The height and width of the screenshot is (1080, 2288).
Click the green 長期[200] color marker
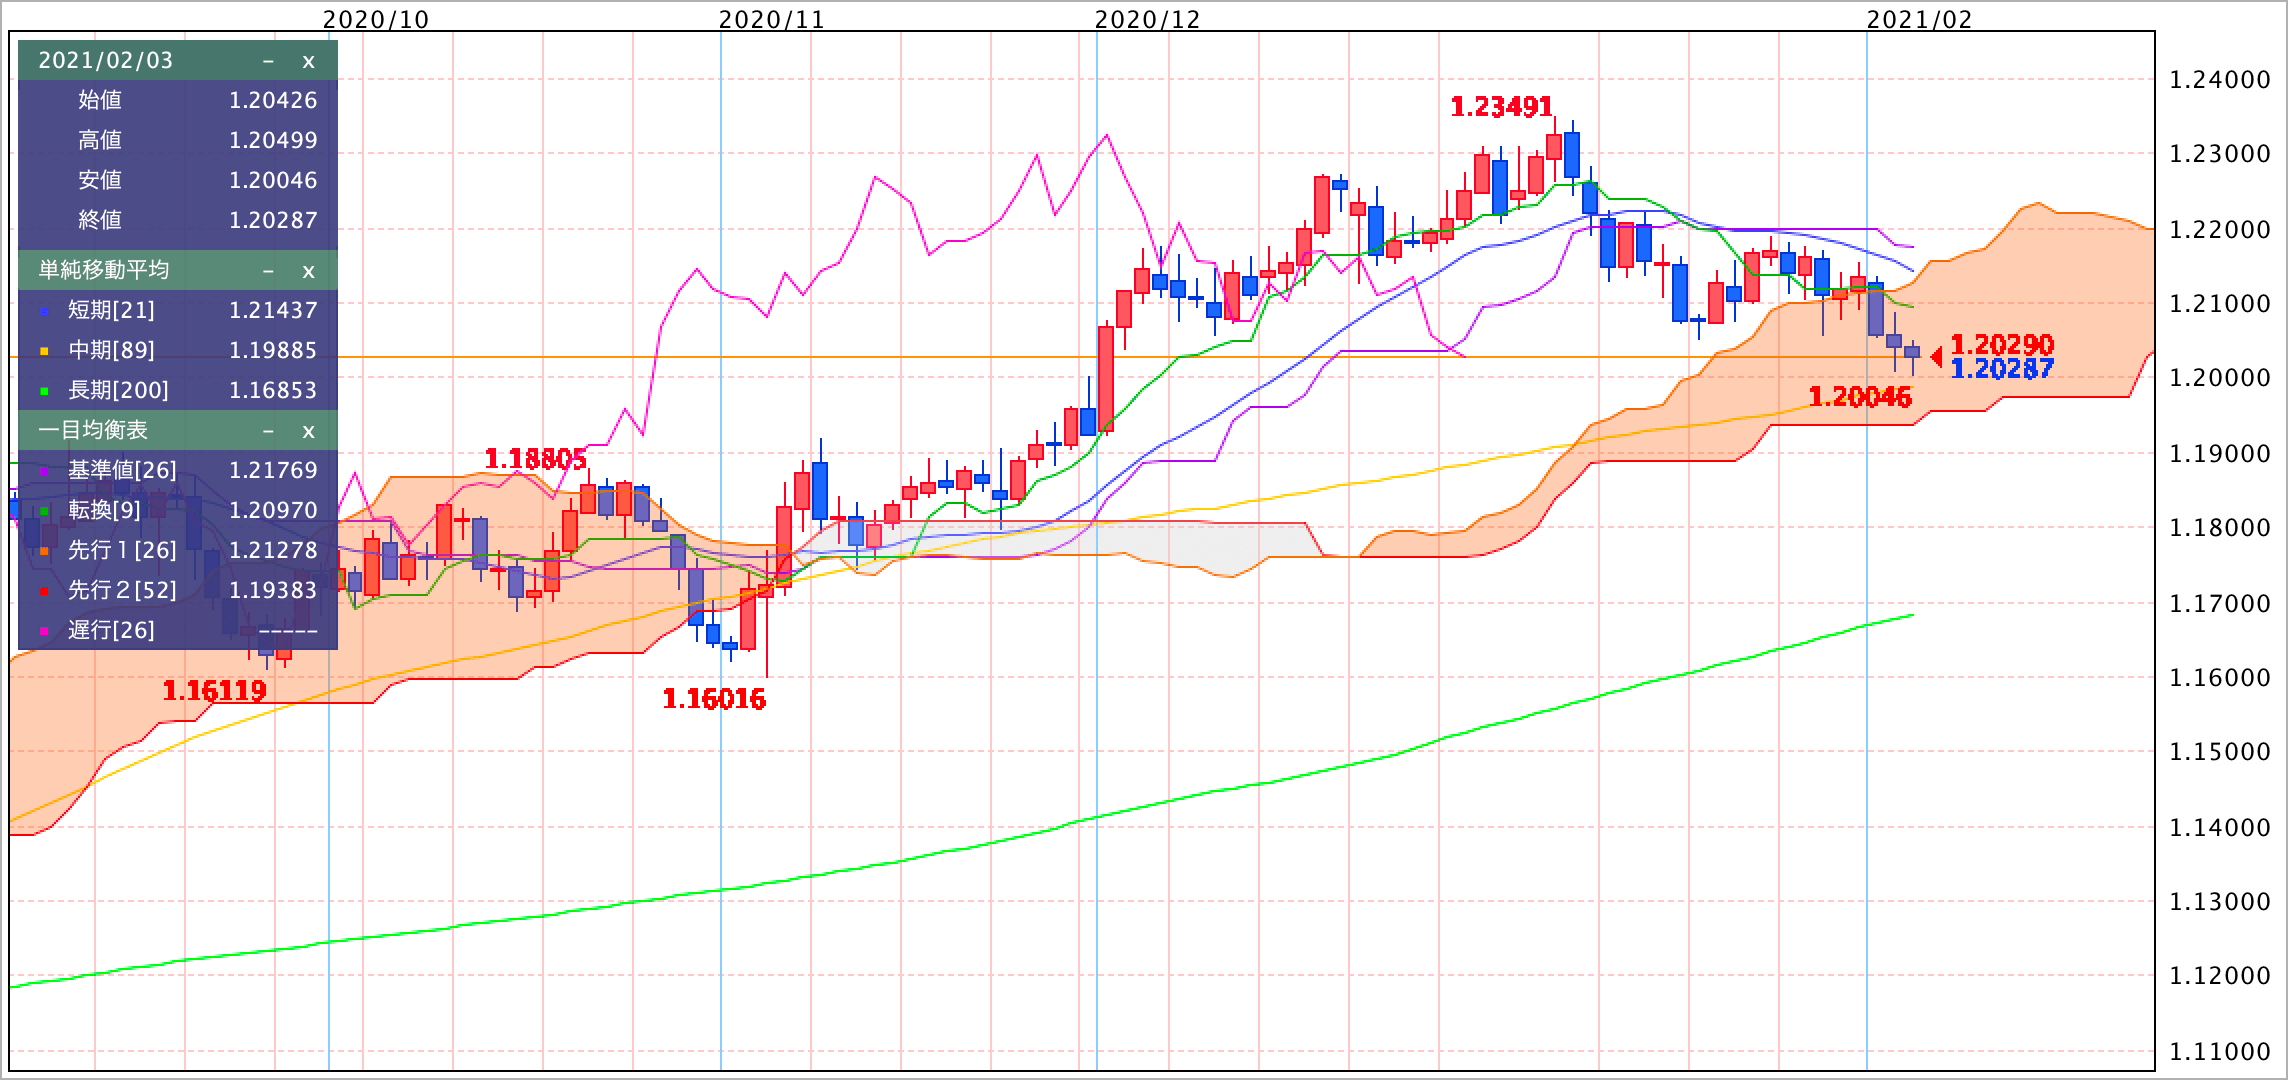point(44,392)
